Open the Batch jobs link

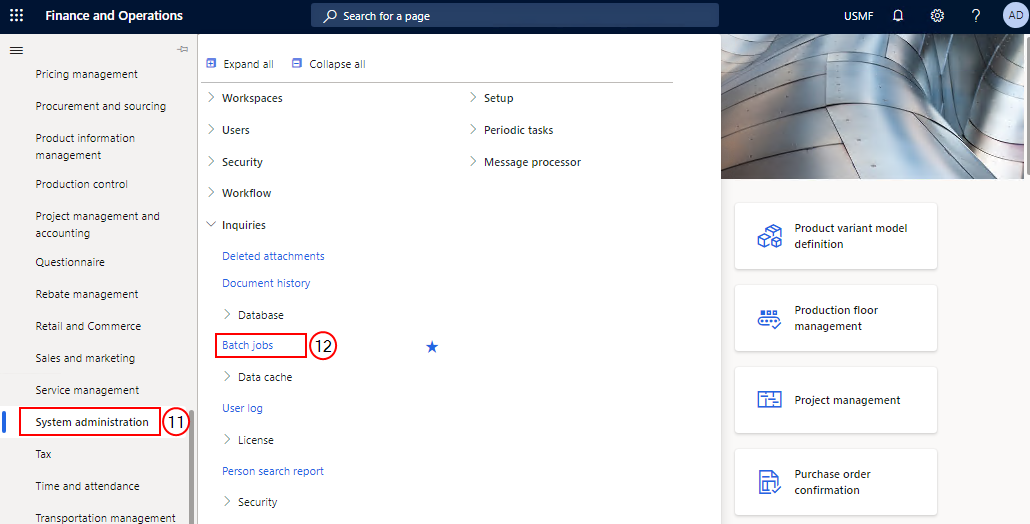pyautogui.click(x=248, y=345)
